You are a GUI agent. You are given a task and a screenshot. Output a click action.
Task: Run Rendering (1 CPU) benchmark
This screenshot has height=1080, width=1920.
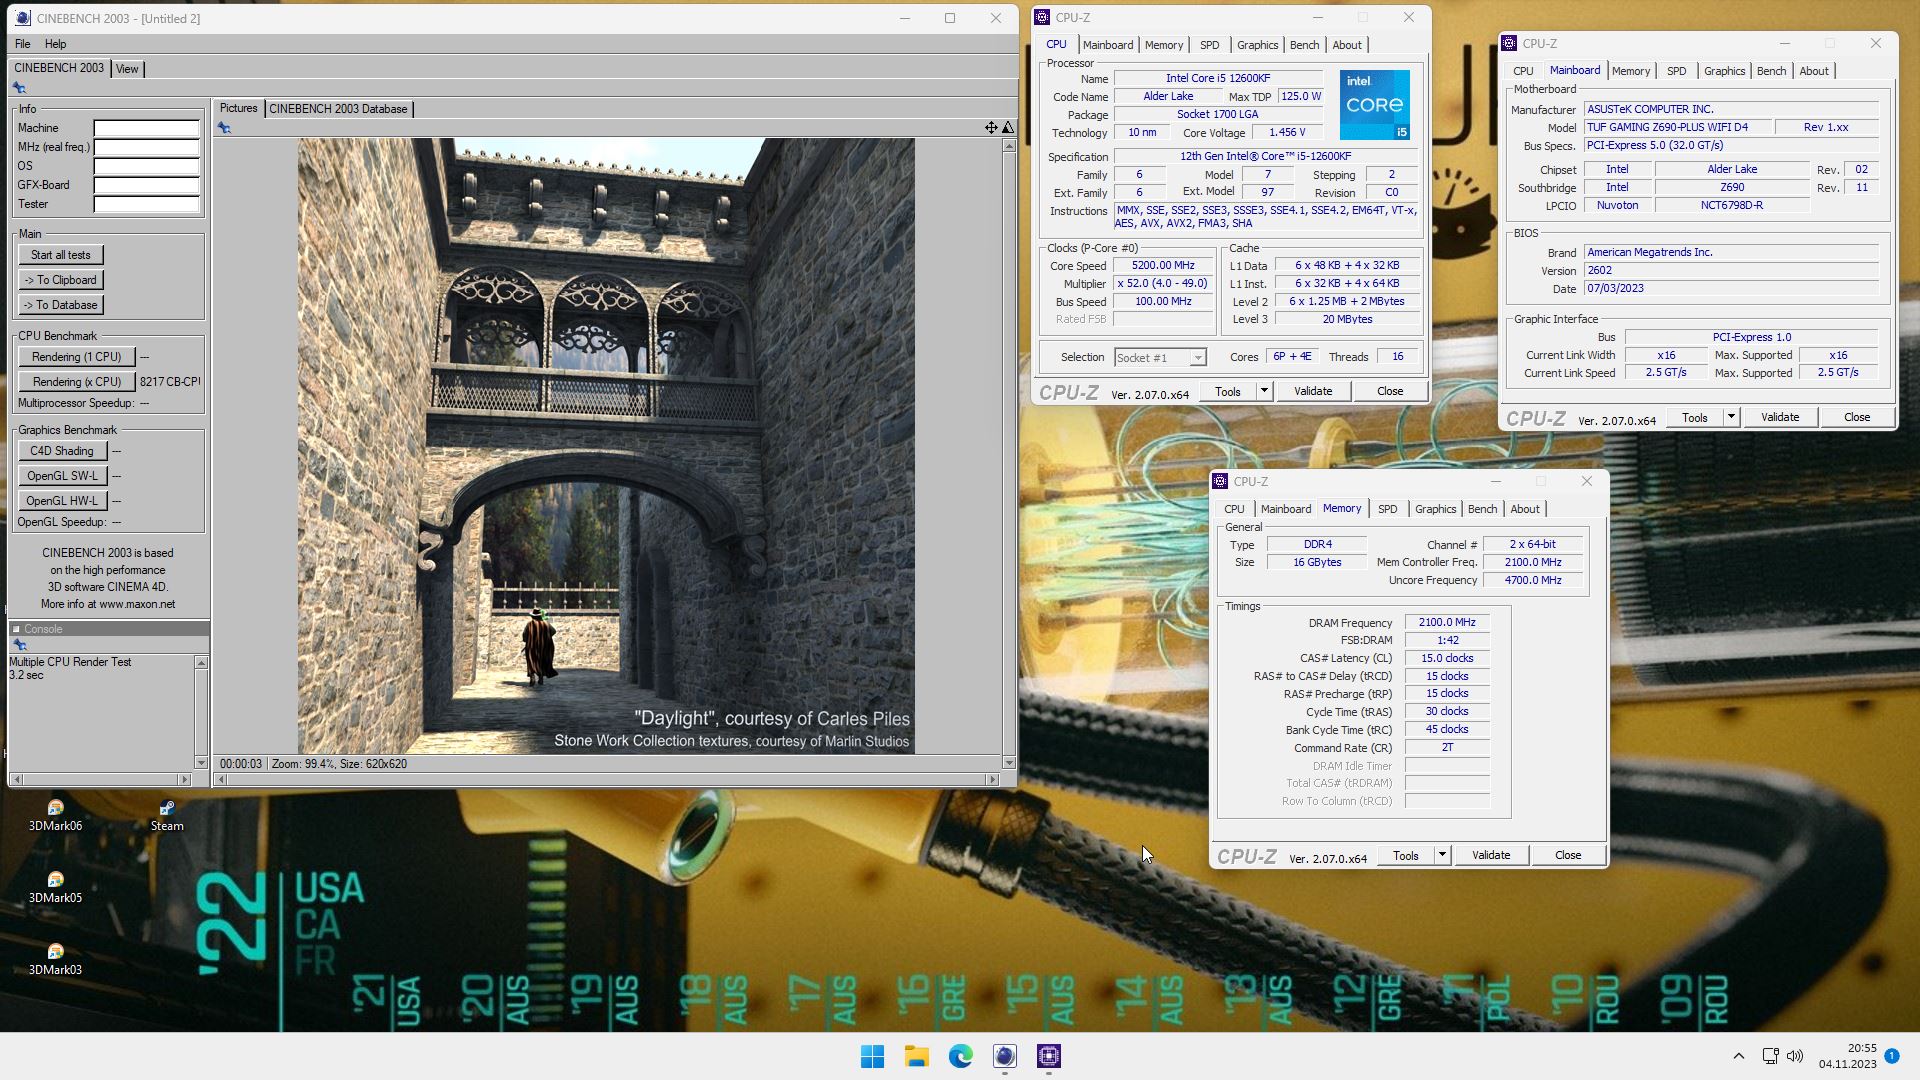[77, 357]
